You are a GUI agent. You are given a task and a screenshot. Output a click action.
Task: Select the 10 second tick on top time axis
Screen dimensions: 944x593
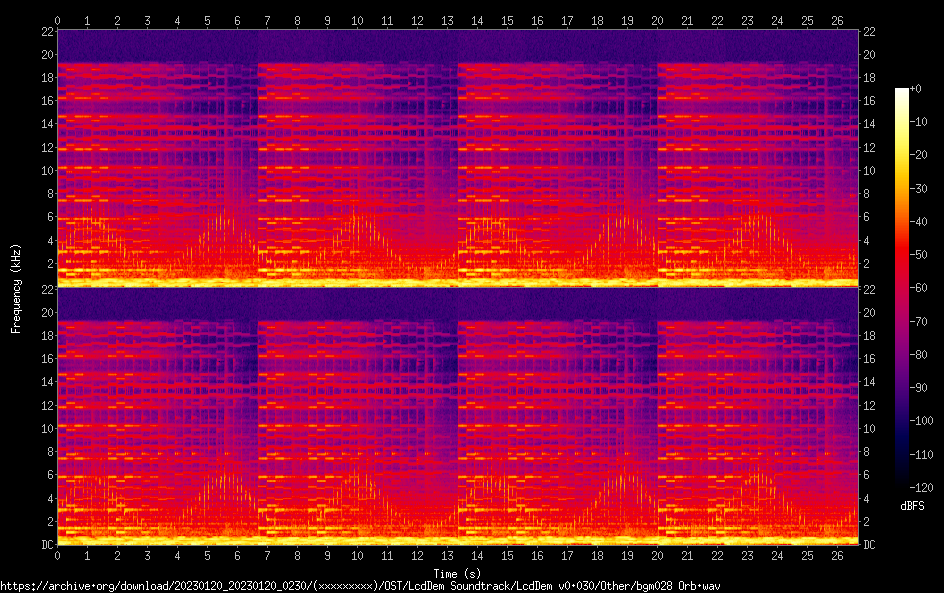pyautogui.click(x=357, y=20)
